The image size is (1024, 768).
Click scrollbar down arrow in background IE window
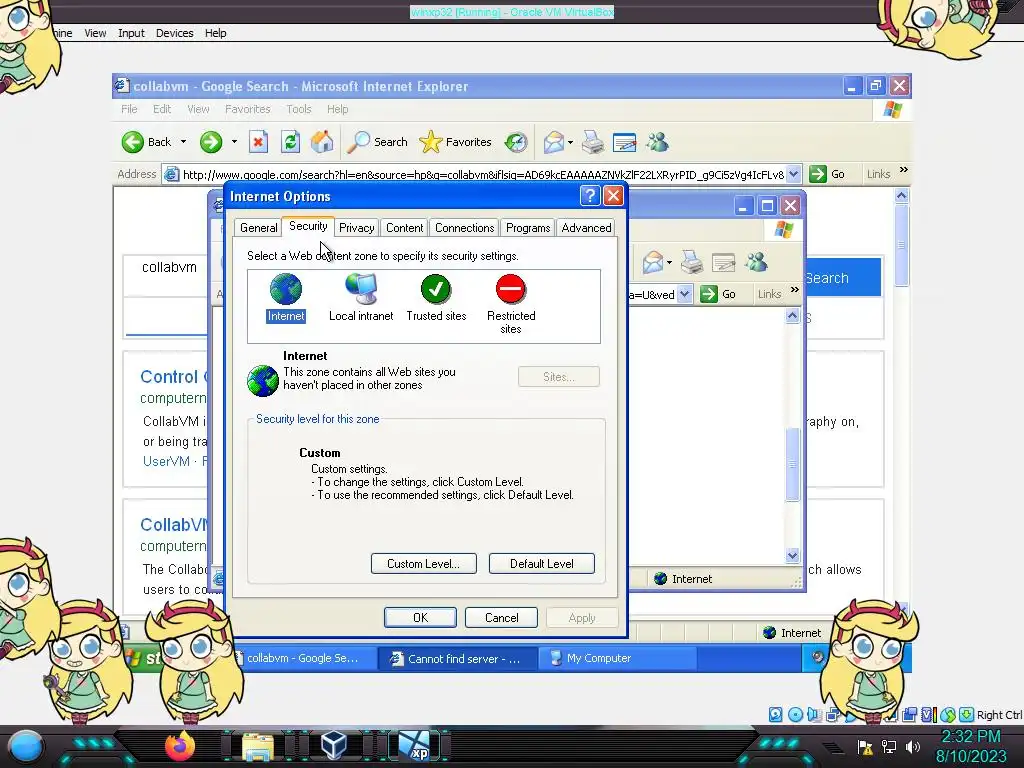coord(792,556)
